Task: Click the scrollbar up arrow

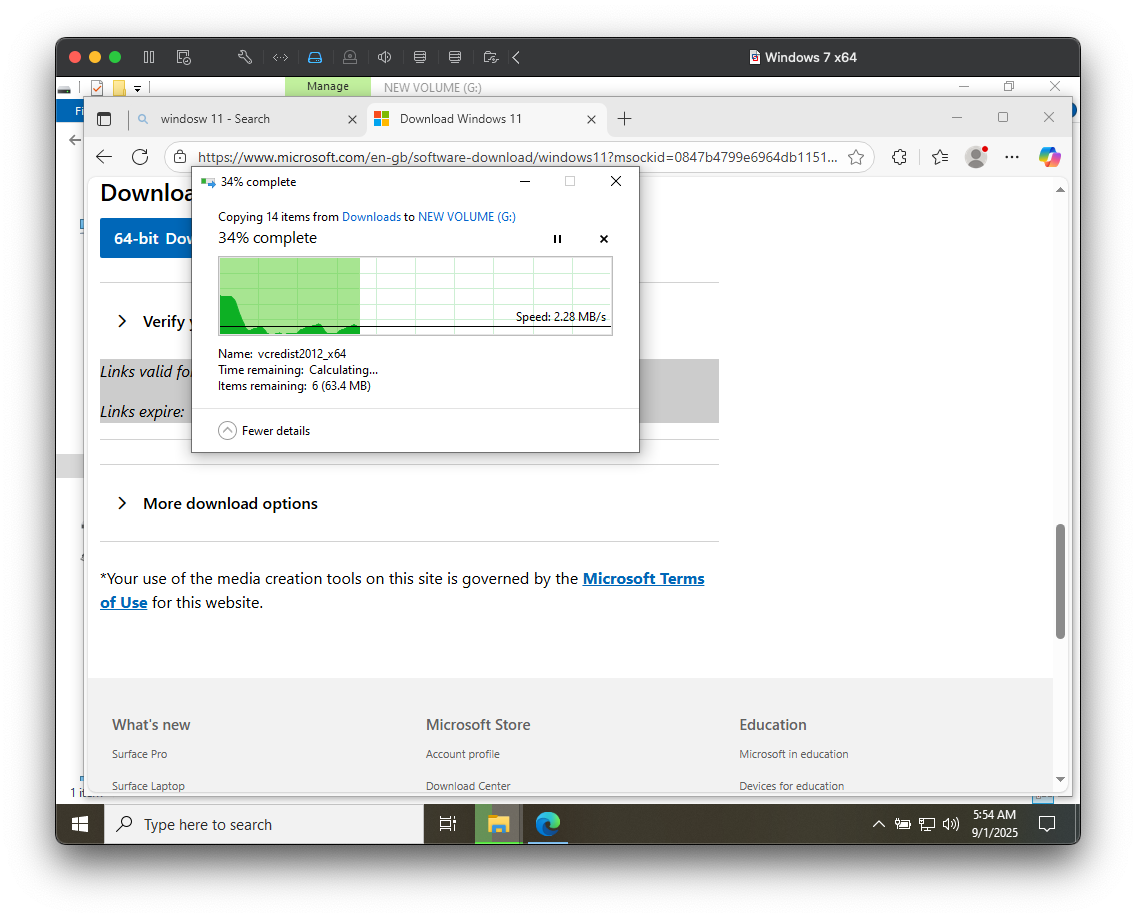Action: click(1060, 190)
